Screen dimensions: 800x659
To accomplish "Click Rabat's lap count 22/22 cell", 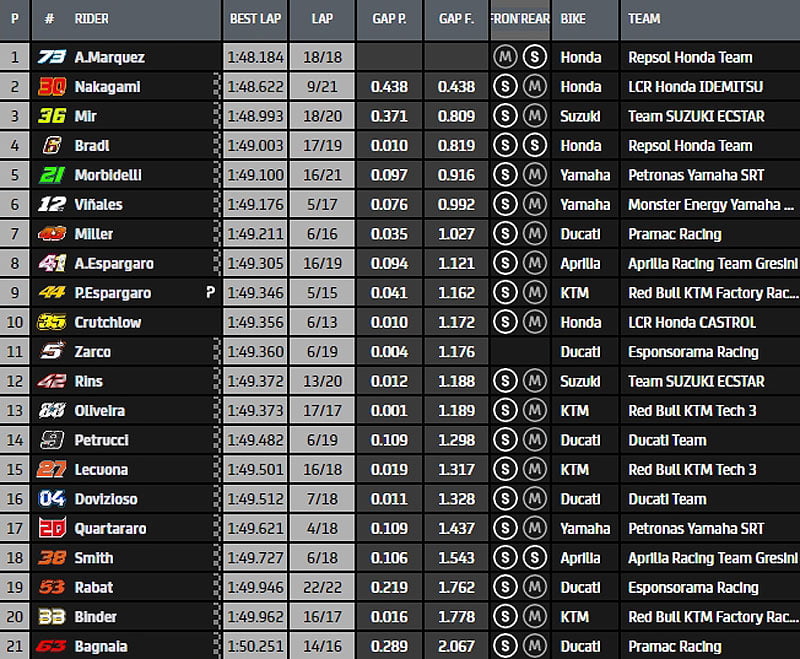I will click(322, 587).
